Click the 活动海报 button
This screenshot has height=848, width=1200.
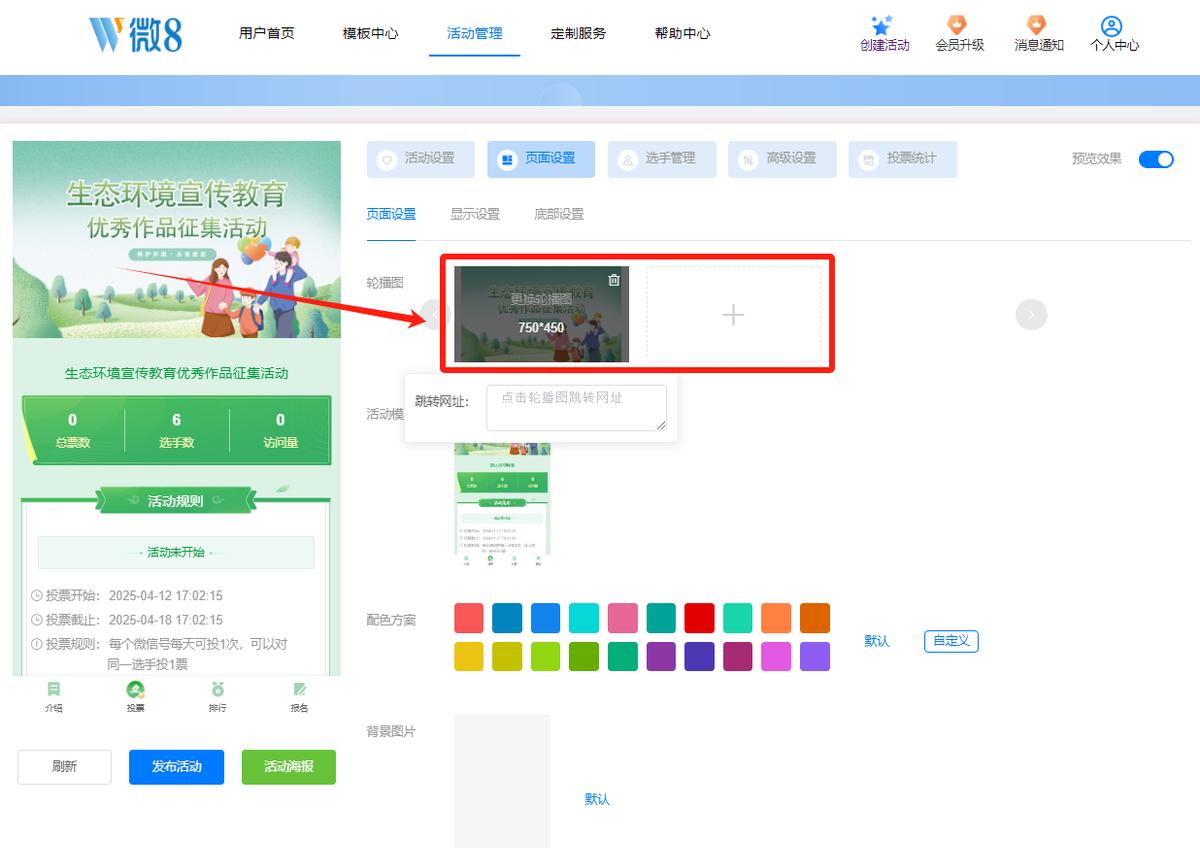click(x=289, y=767)
